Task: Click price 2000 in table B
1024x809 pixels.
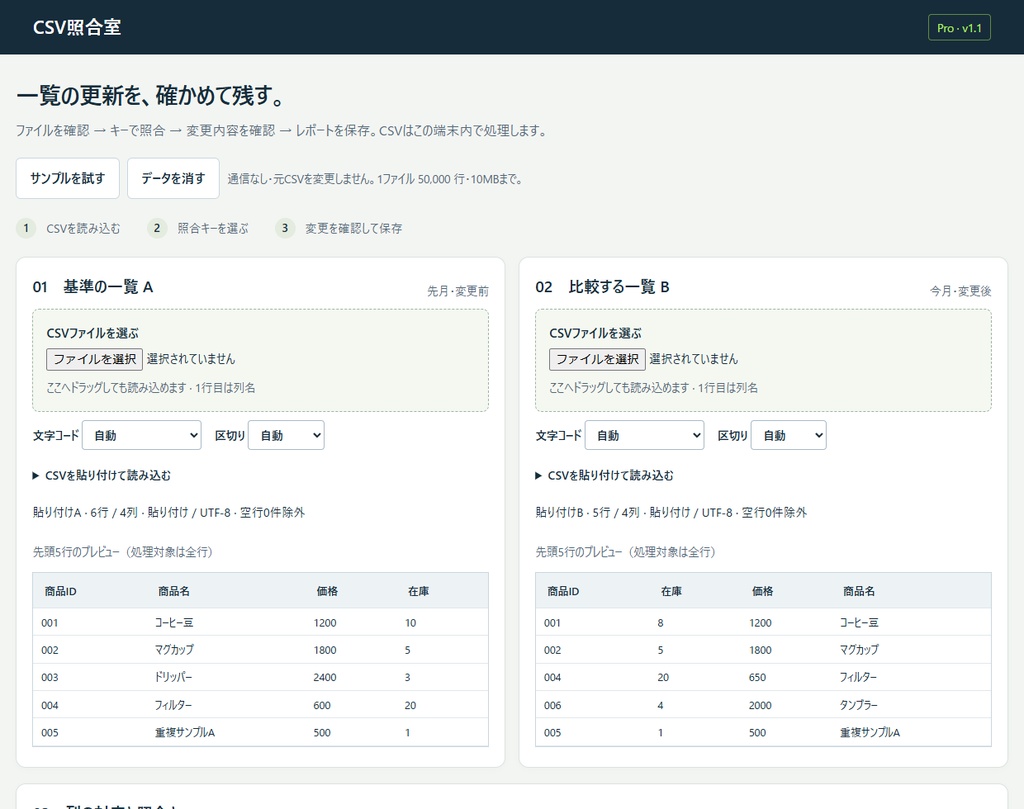Action: coord(760,705)
